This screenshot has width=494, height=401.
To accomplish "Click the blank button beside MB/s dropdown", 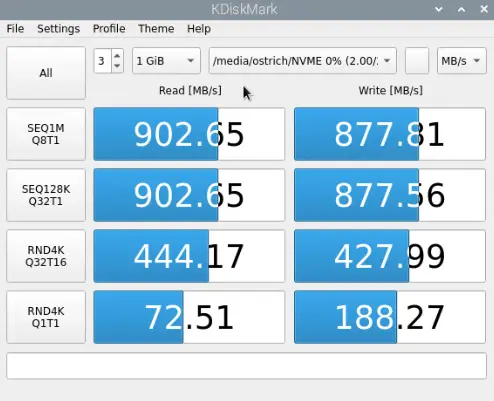I will pyautogui.click(x=417, y=61).
